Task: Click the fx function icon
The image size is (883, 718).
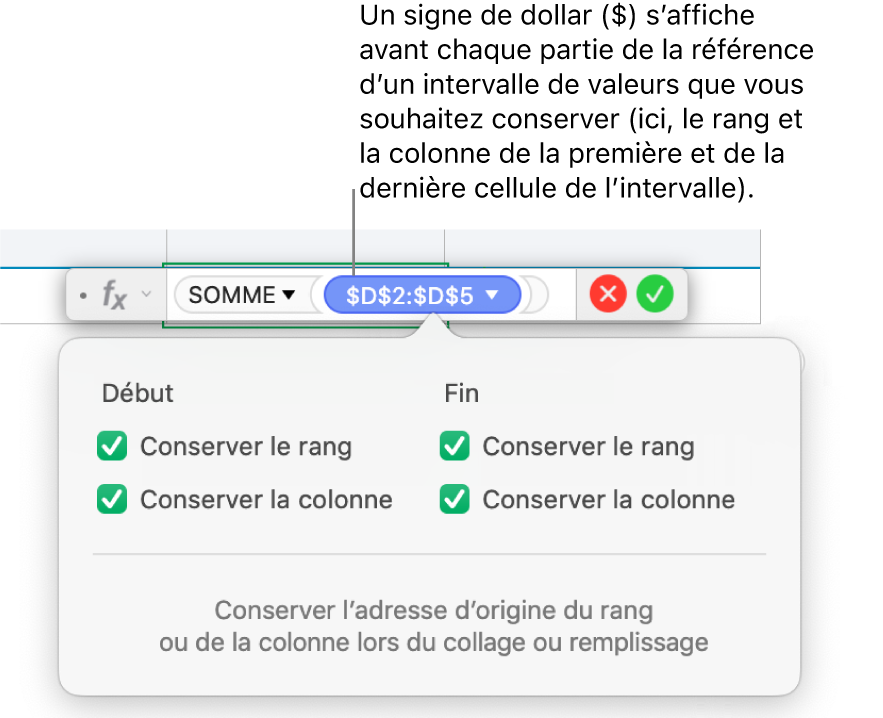Action: pos(116,295)
